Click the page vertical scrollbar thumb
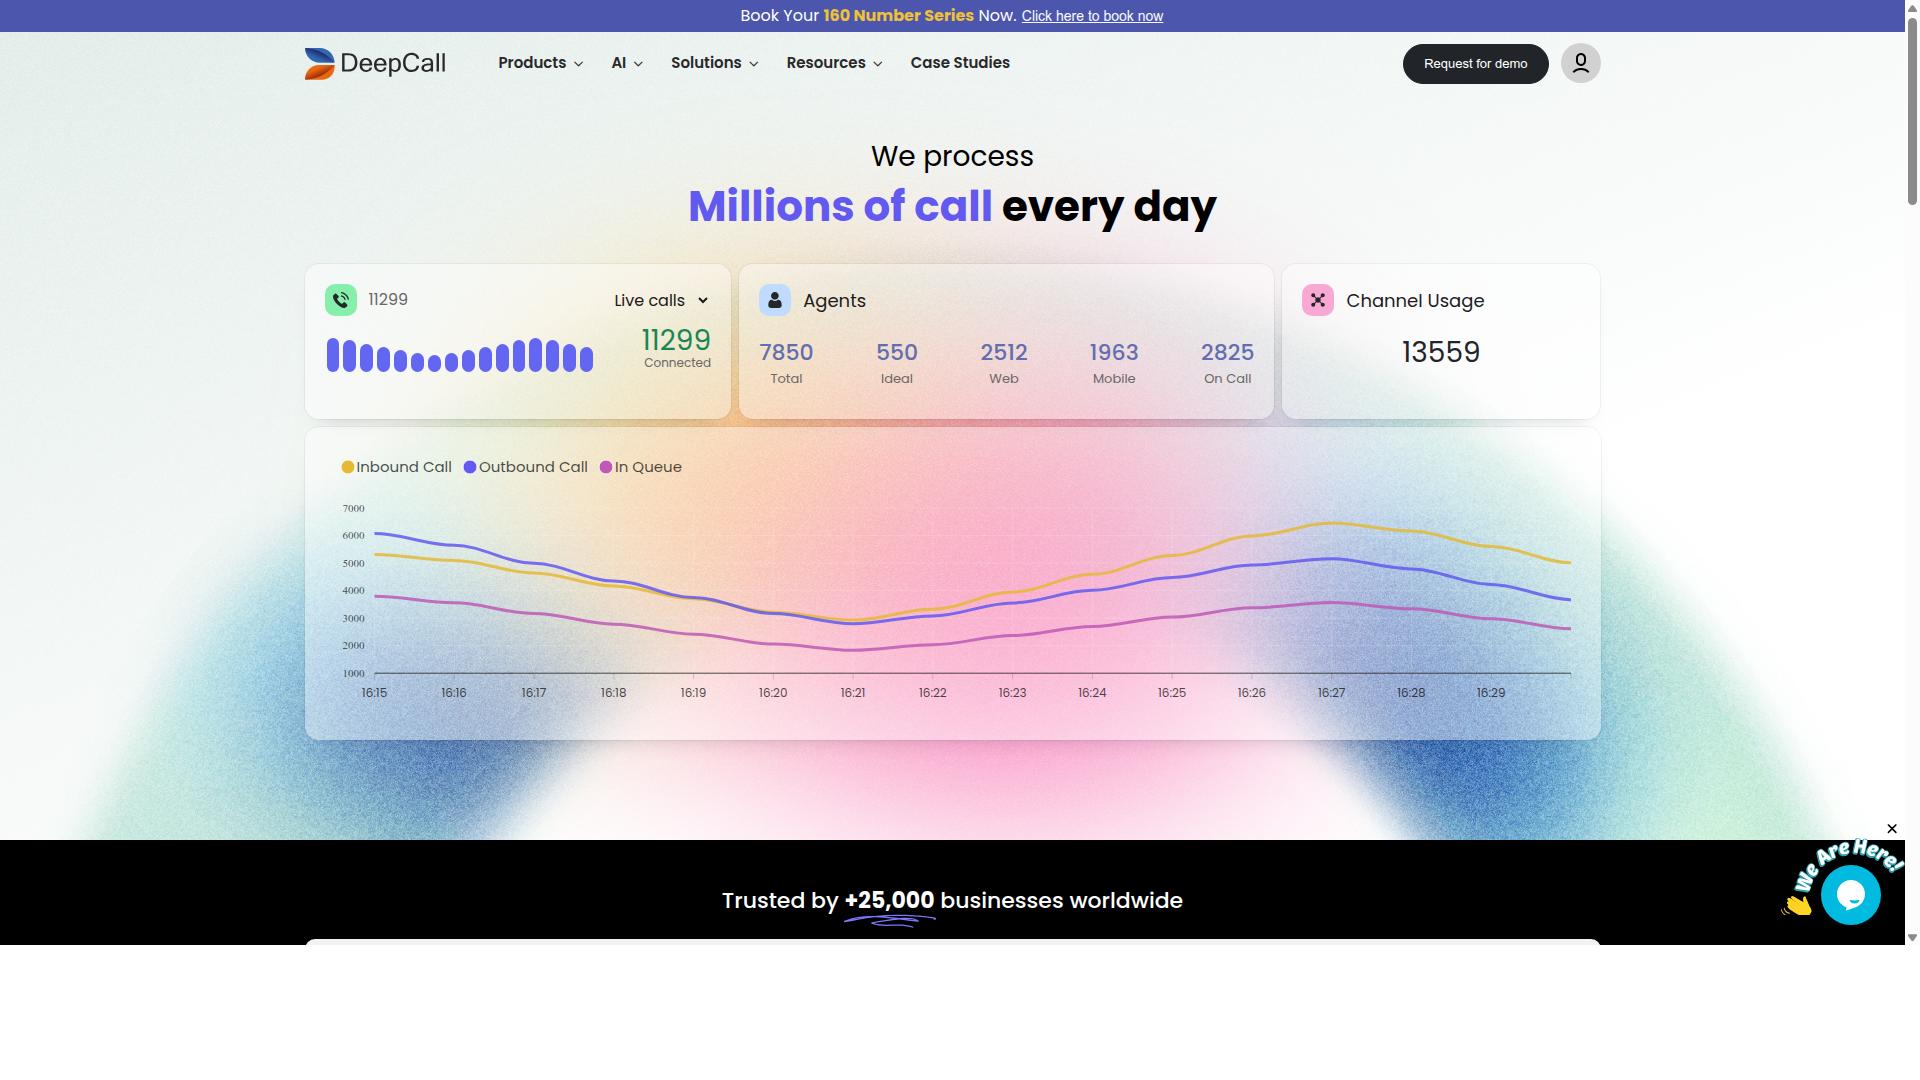 (1912, 110)
